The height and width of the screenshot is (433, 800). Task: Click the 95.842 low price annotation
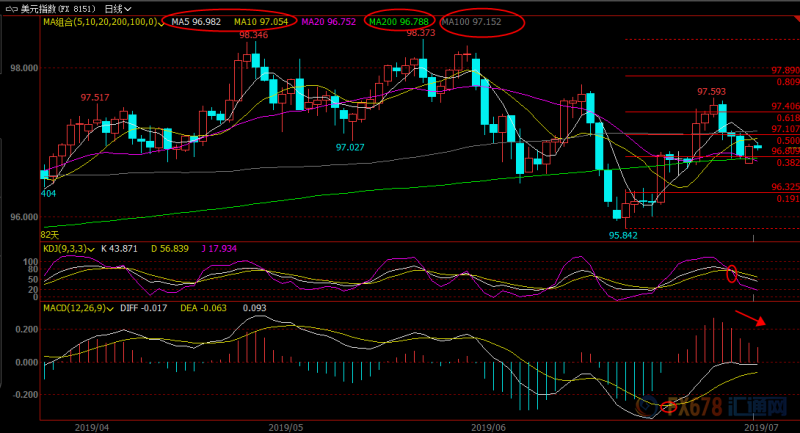pyautogui.click(x=623, y=236)
